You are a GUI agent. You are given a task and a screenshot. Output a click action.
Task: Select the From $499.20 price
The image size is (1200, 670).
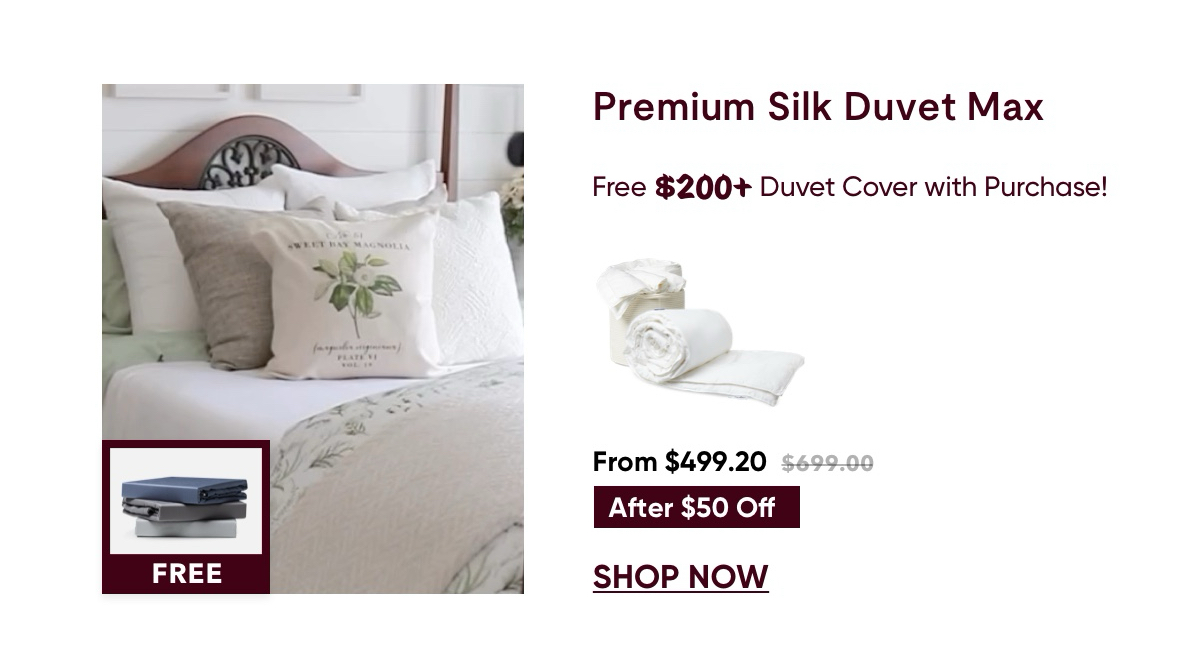(x=679, y=462)
